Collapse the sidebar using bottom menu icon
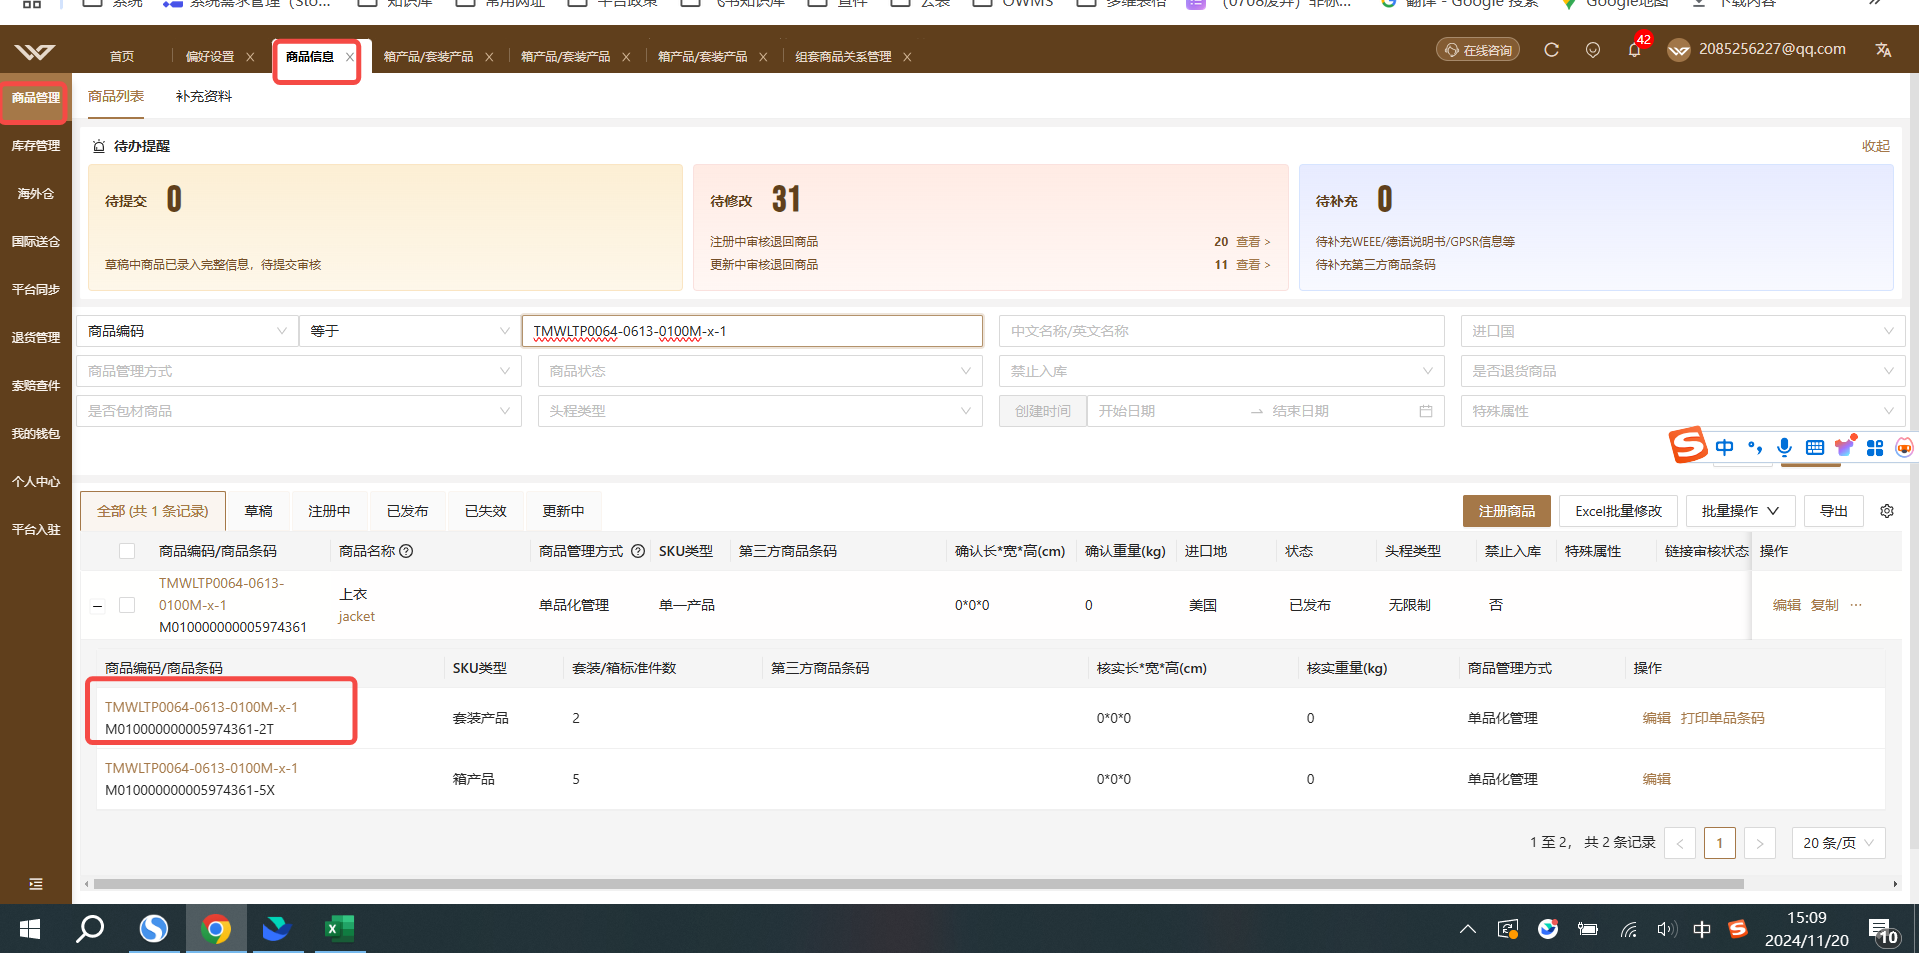 pyautogui.click(x=36, y=884)
